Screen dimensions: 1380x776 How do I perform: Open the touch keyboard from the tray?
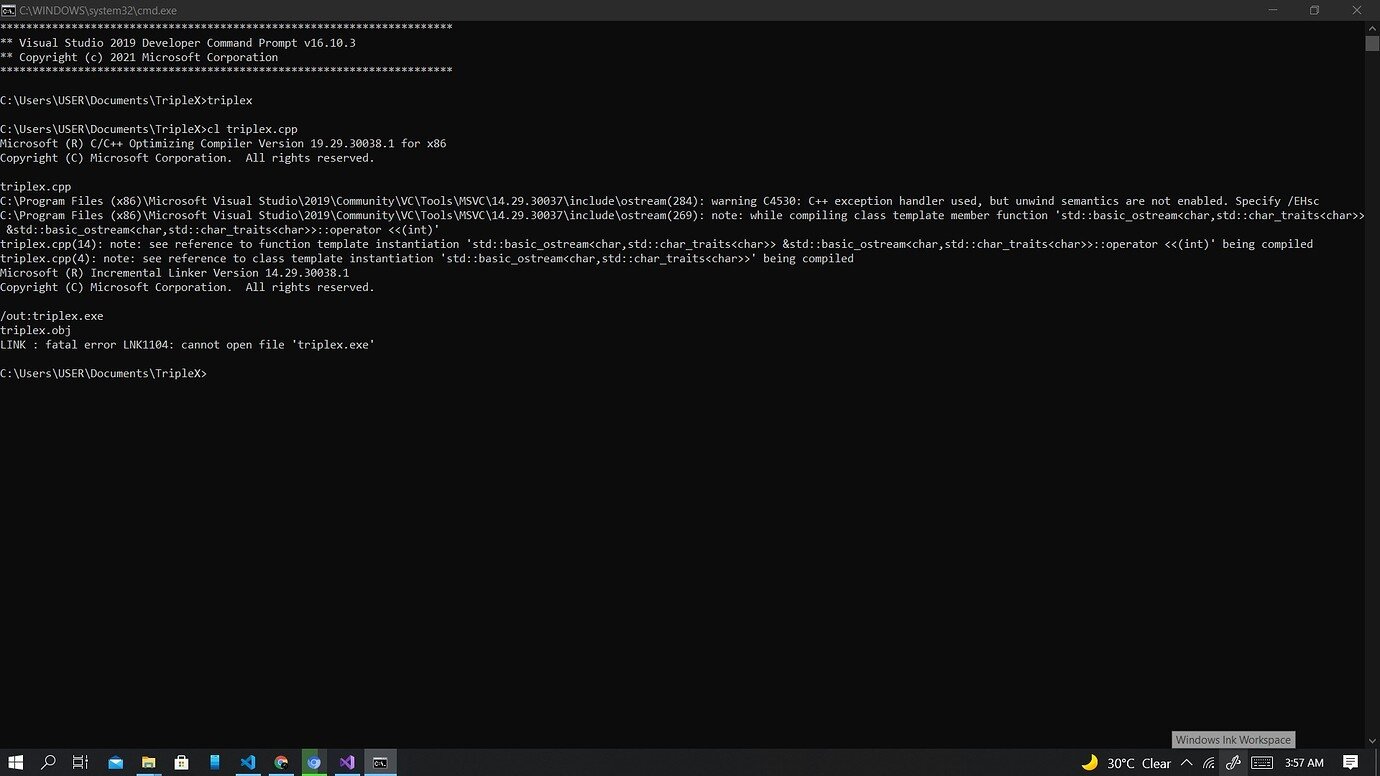pyautogui.click(x=1262, y=763)
